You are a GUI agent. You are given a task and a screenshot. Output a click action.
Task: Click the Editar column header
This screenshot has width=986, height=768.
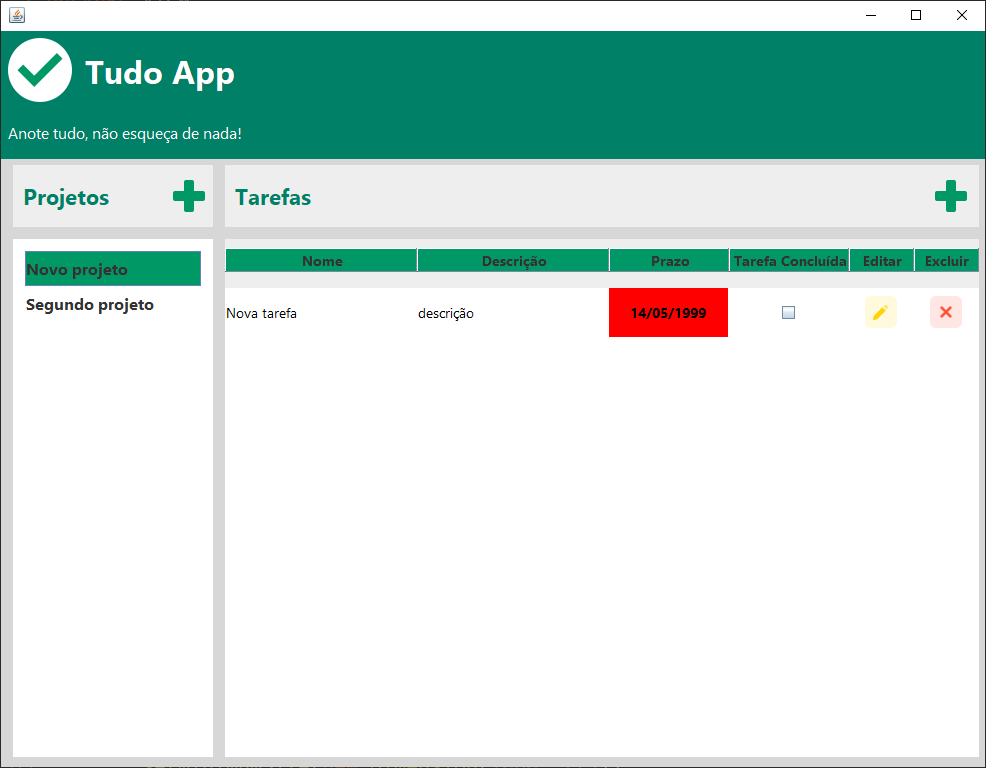pos(881,260)
